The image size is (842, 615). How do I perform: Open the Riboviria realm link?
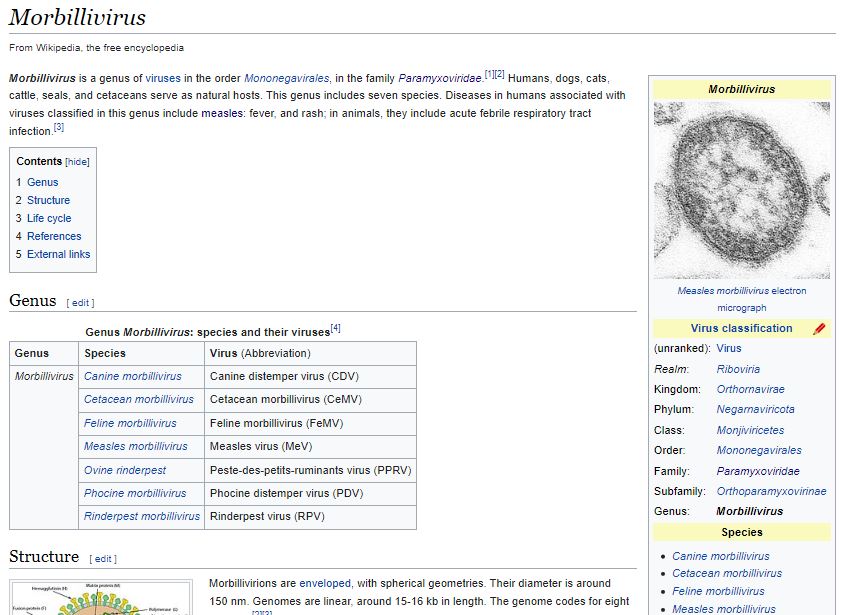point(738,370)
